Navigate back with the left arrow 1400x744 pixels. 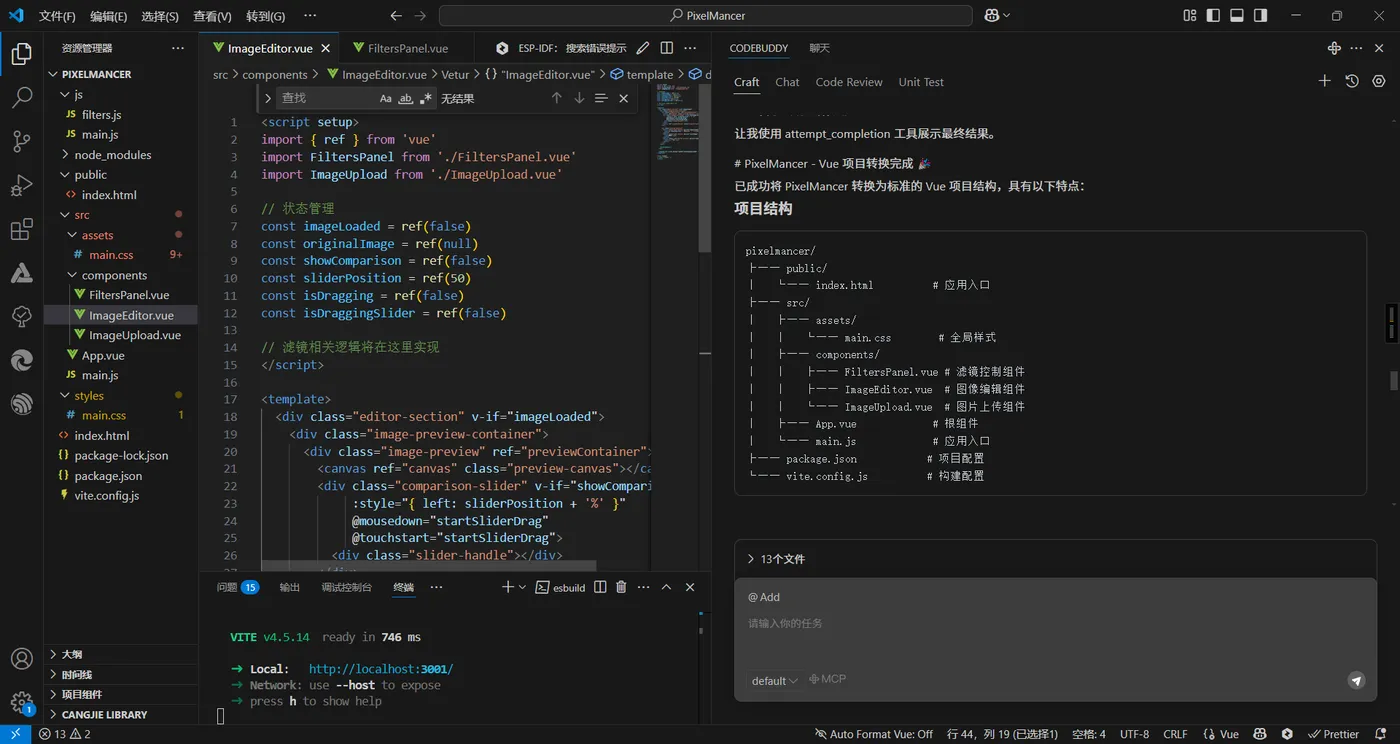(x=396, y=16)
